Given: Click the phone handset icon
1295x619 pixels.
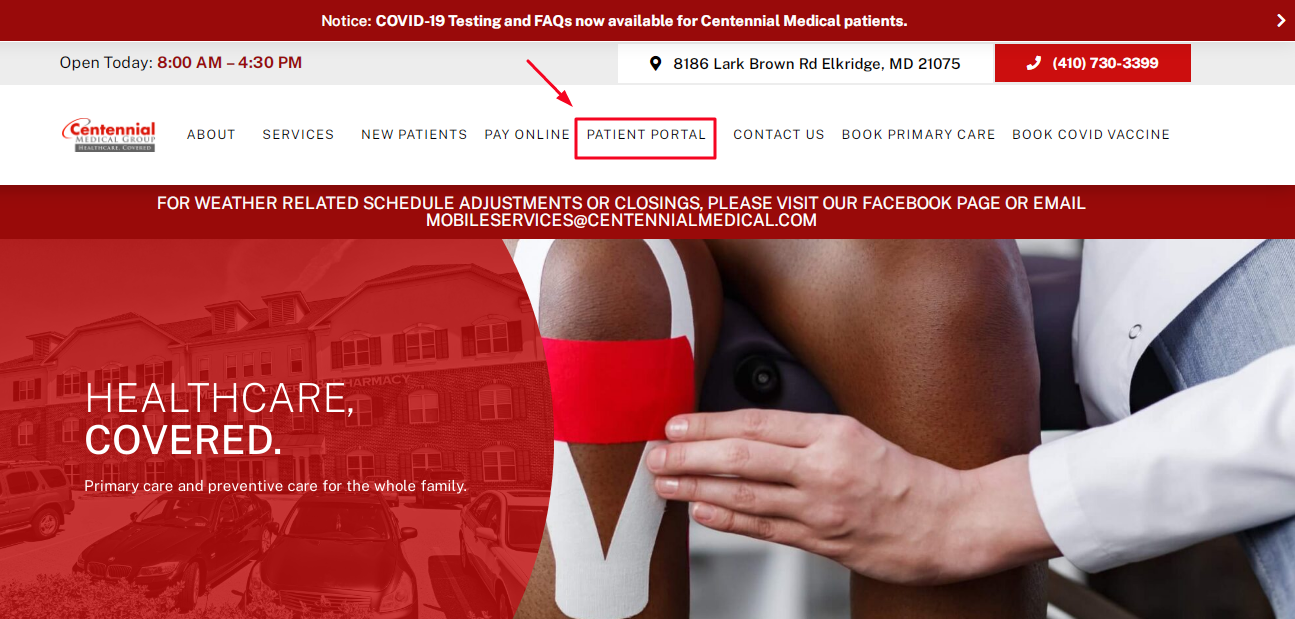Looking at the screenshot, I should coord(1034,63).
